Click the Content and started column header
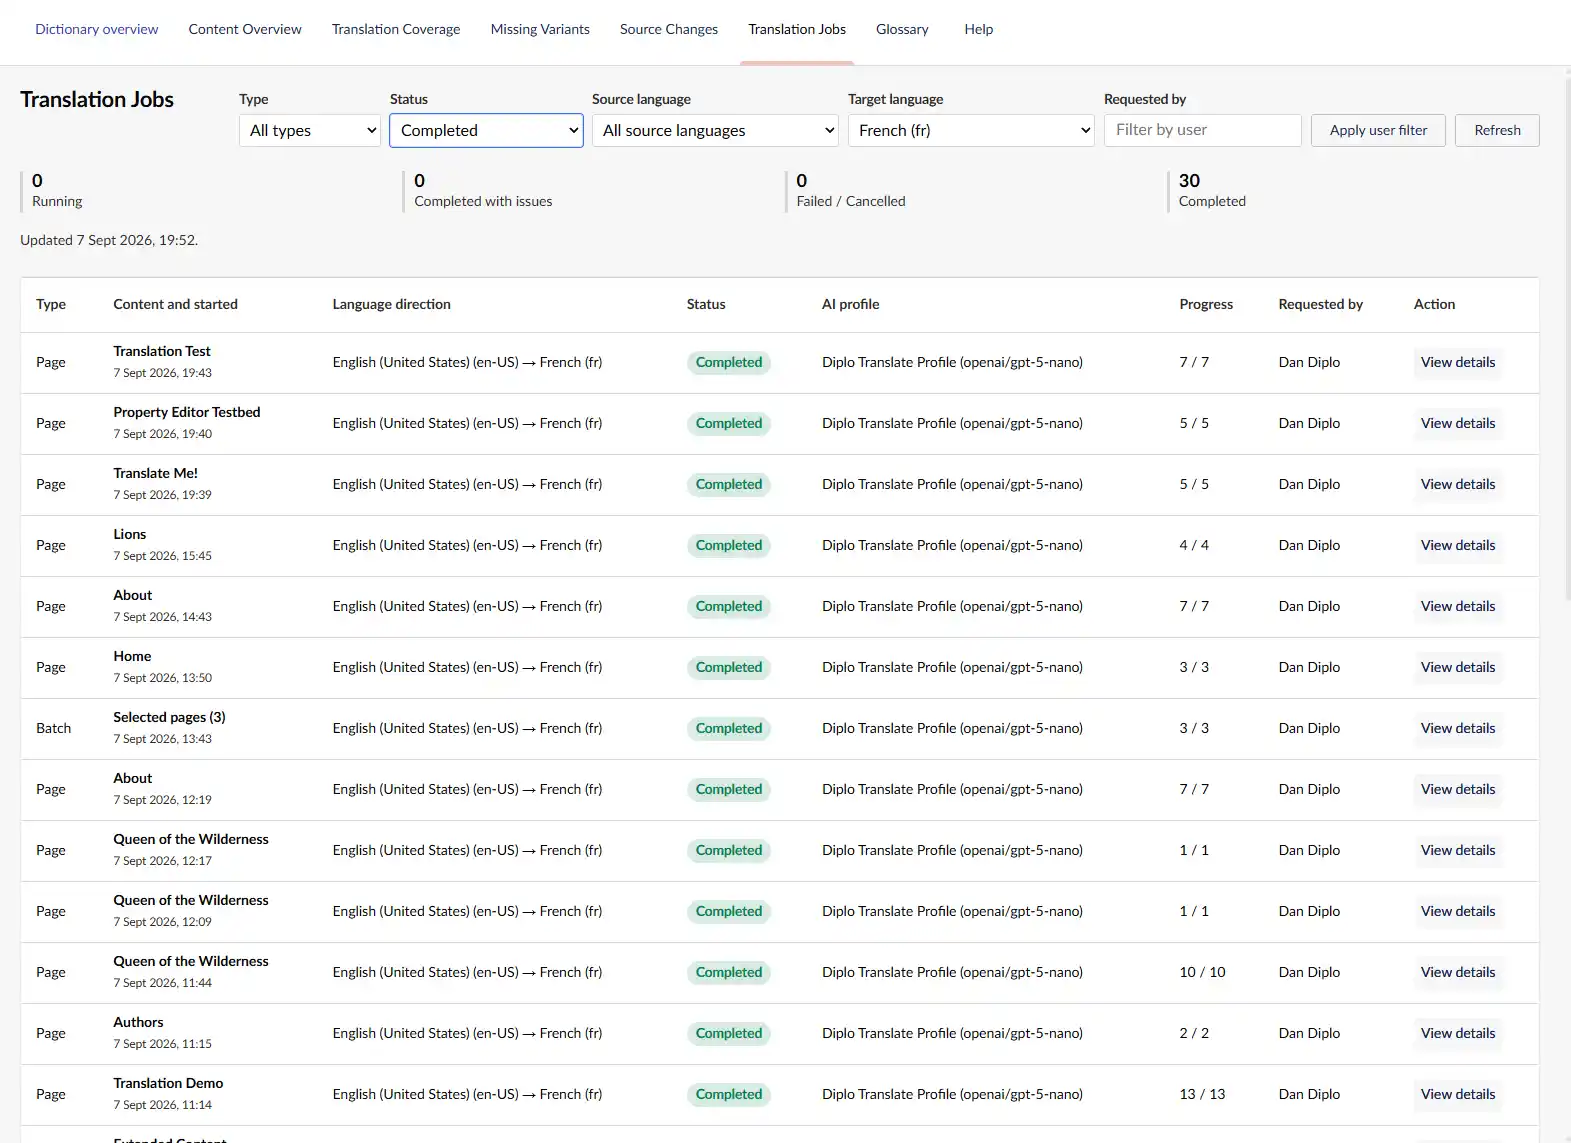The width and height of the screenshot is (1571, 1143). 175,304
